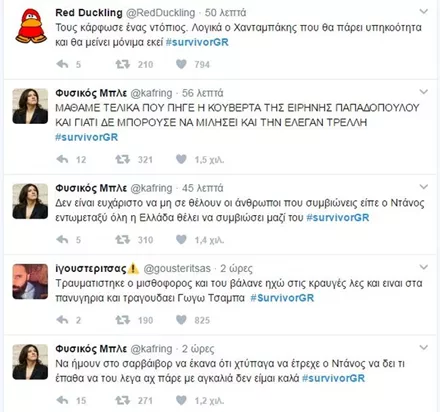Viewport: 440px width, 412px height.
Task: Click the reply icon showing 12 replies
Action: [x=62, y=159]
